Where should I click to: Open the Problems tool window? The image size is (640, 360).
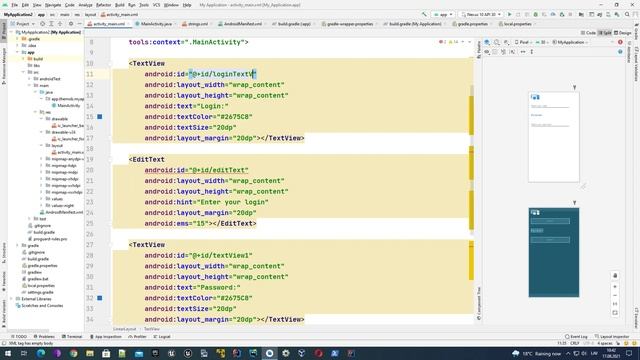(x=44, y=337)
